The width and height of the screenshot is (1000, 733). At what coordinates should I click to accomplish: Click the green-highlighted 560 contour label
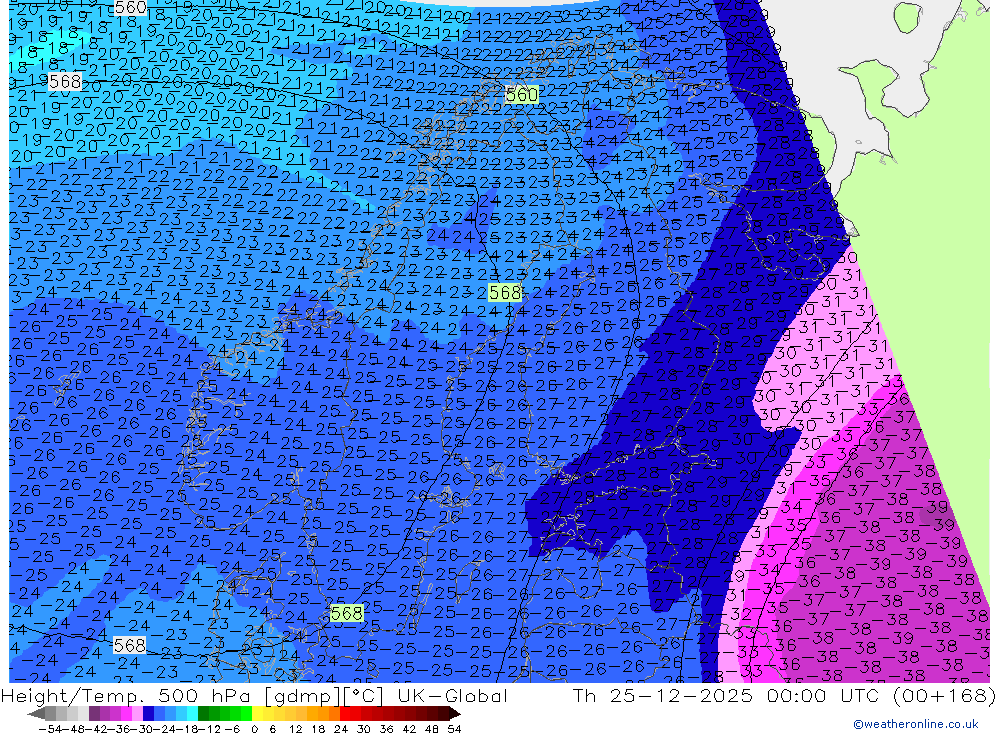(x=522, y=95)
